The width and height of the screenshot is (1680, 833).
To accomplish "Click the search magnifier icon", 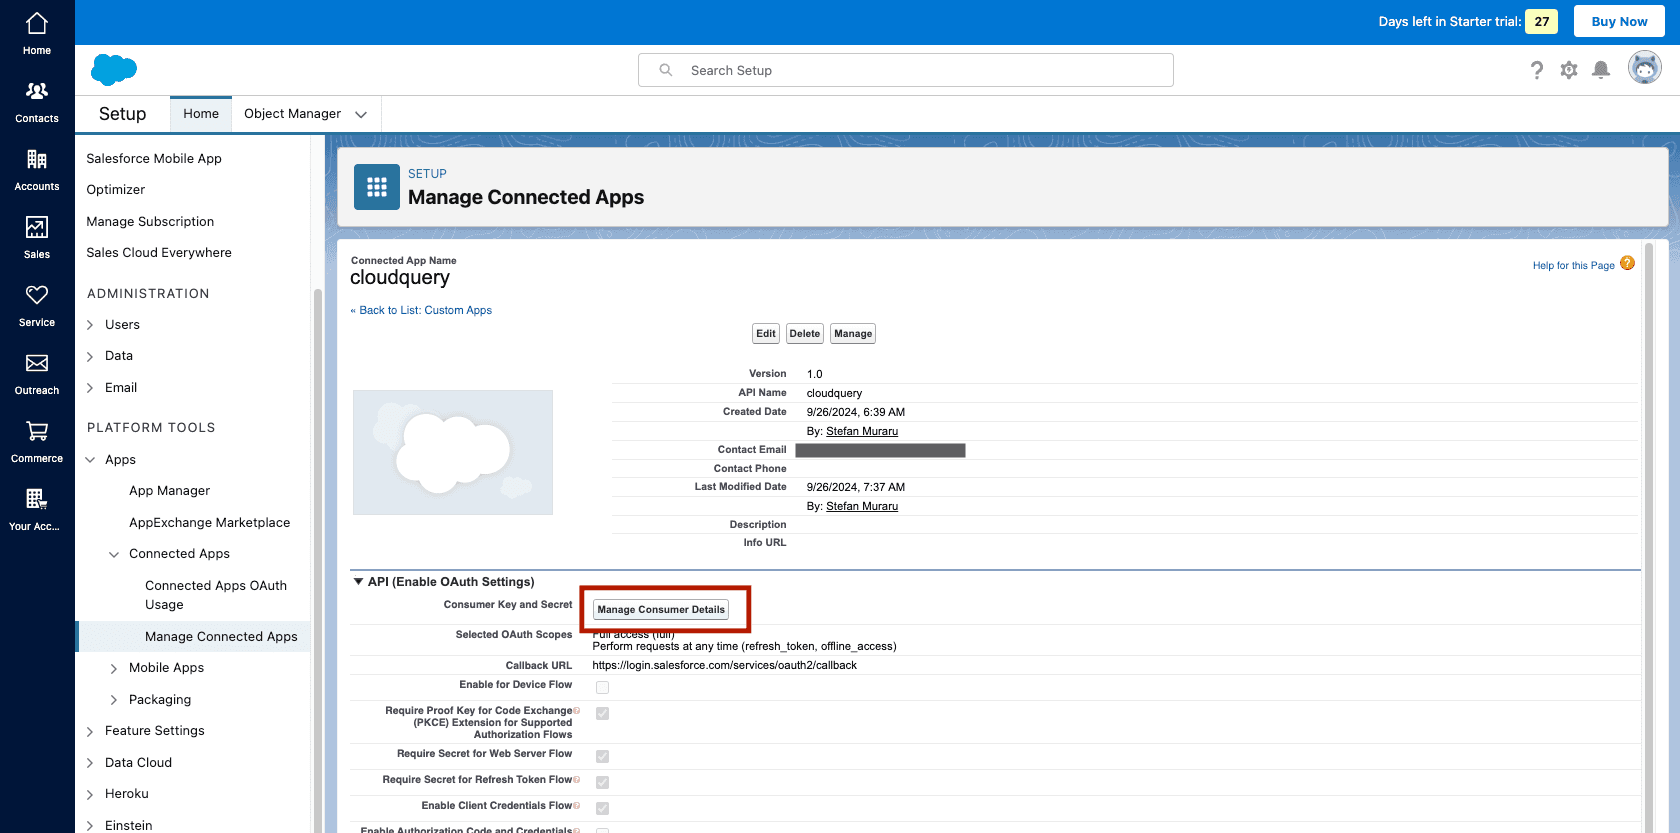I will pos(666,70).
